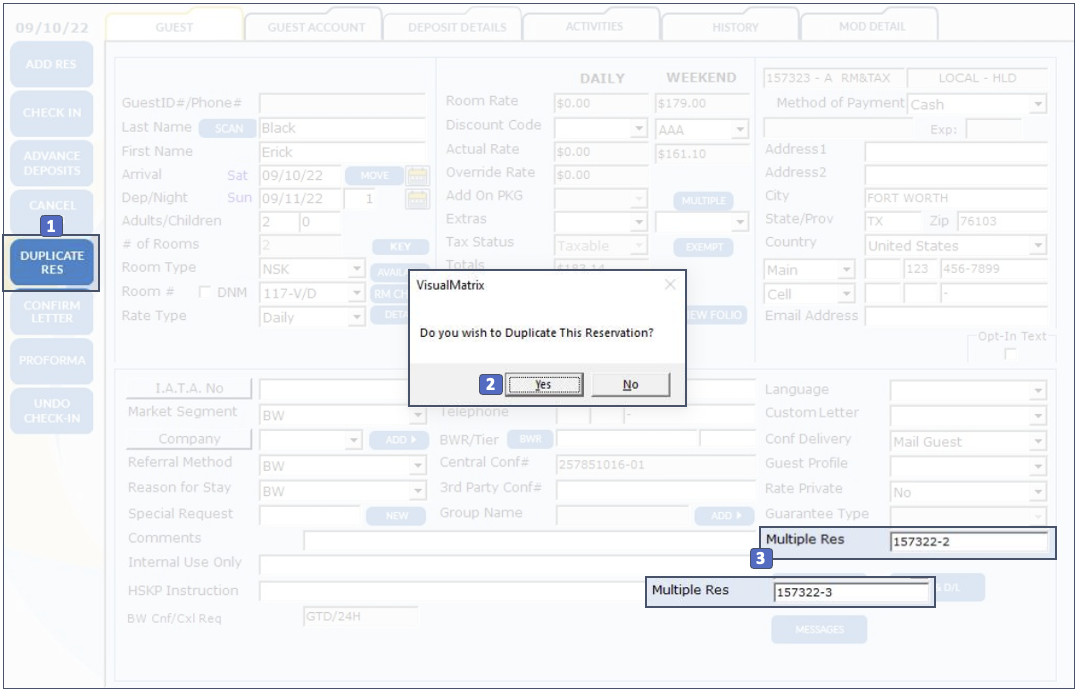1079x692 pixels.
Task: Open the Country dropdown showing United States
Action: [1038, 246]
